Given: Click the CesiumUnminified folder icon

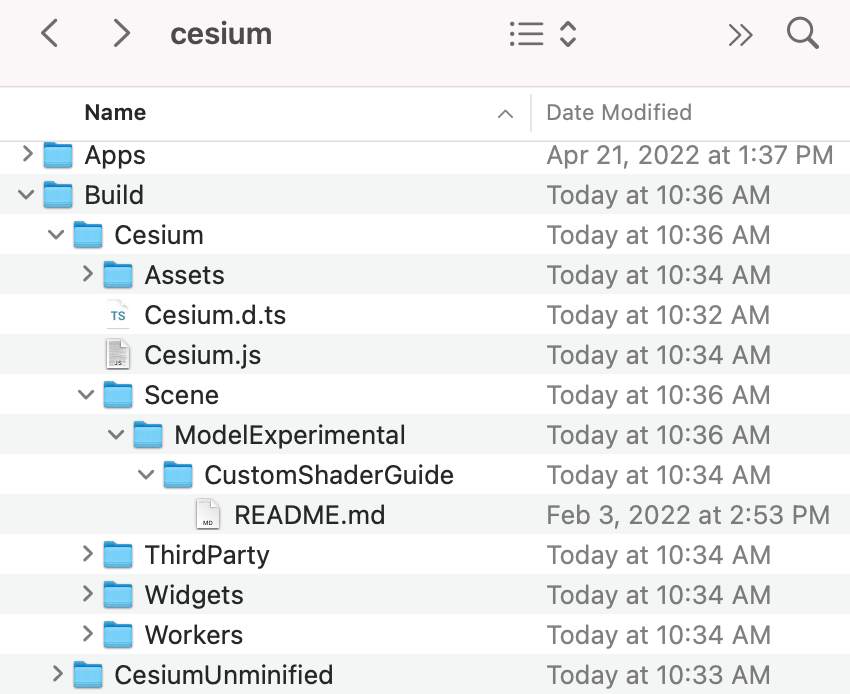Looking at the screenshot, I should [x=88, y=674].
